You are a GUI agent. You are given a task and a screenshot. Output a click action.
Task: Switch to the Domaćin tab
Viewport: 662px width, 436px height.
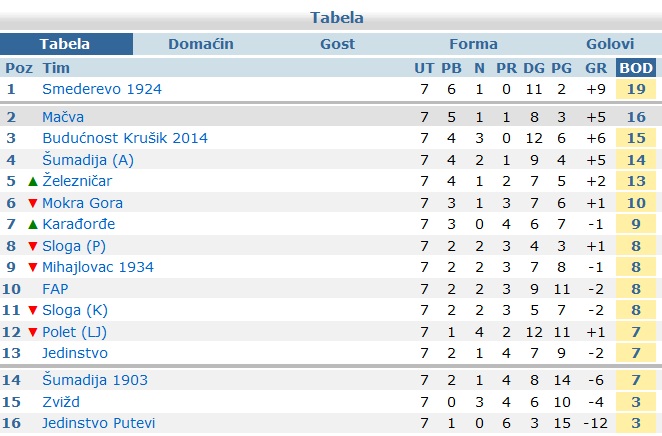tap(200, 44)
